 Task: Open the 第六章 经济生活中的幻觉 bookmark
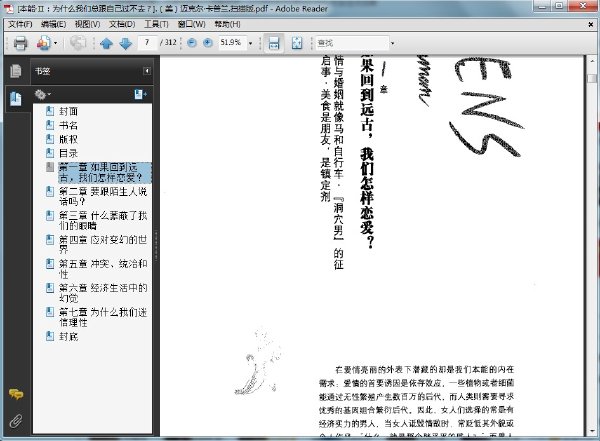(x=103, y=293)
